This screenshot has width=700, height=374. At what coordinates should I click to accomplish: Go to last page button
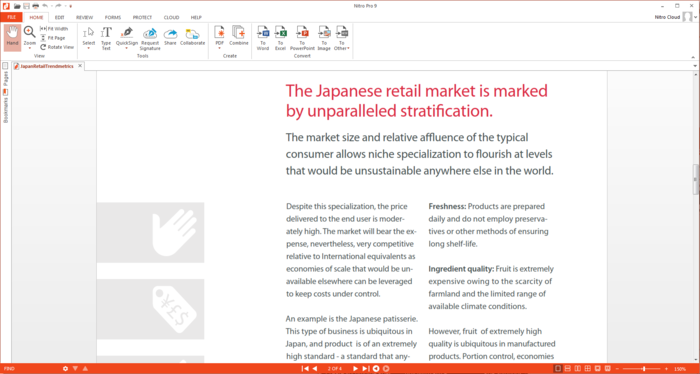365,369
